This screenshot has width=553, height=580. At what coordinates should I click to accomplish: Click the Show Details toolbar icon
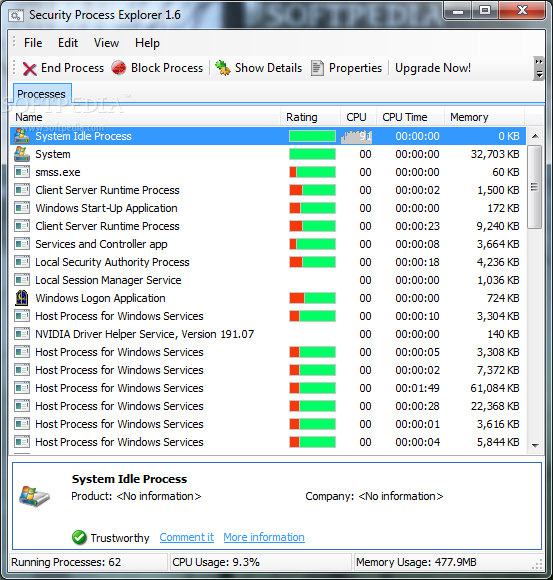(223, 68)
